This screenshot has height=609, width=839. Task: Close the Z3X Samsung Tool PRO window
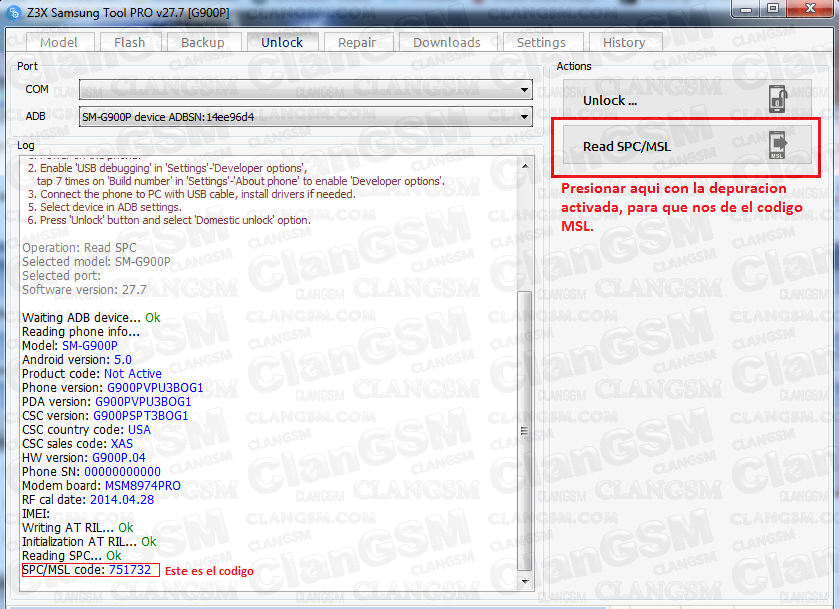811,9
